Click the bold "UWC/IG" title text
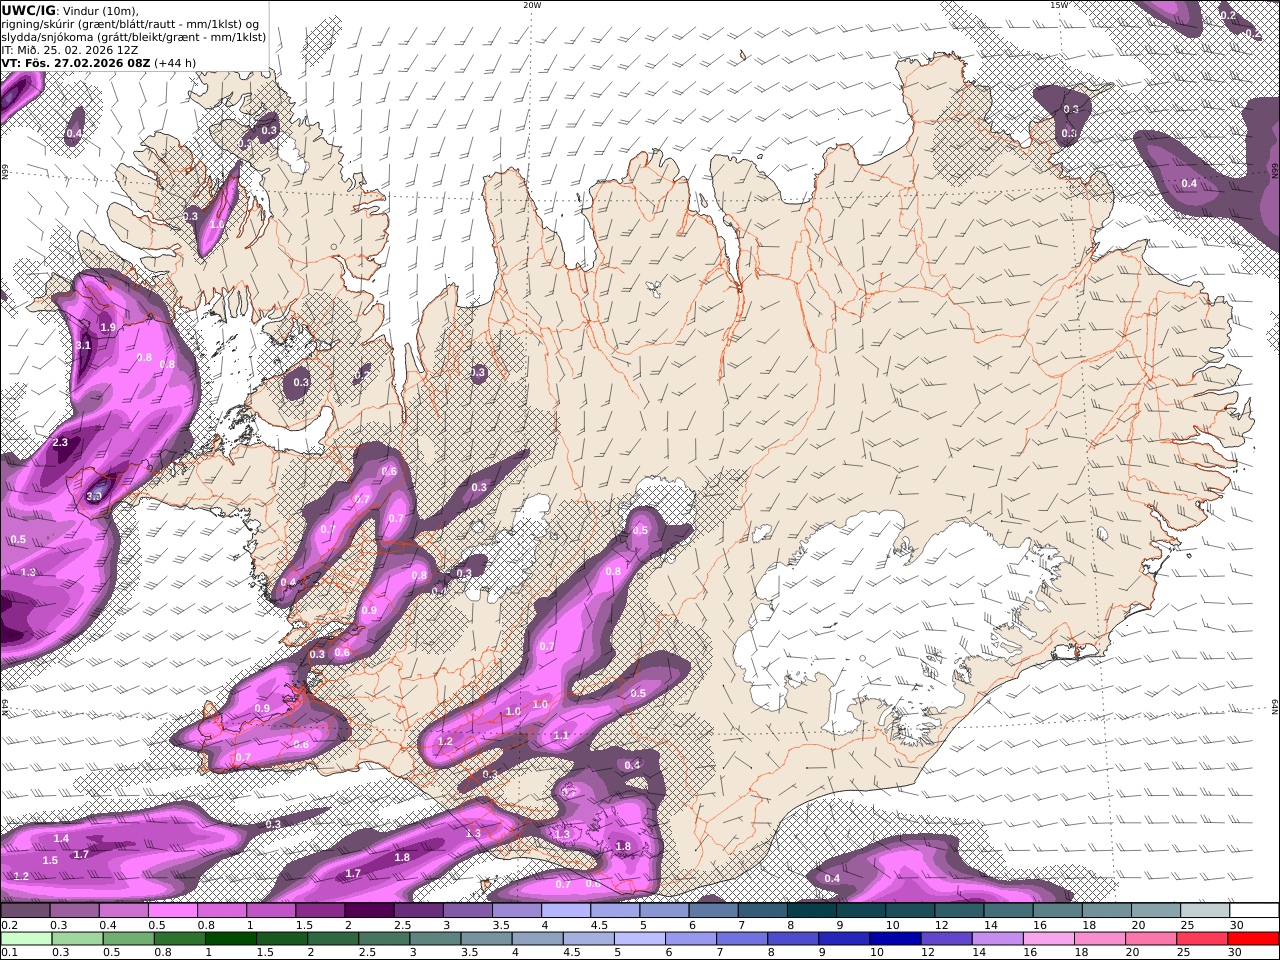Screen dimensions: 1280x960 (x=28, y=11)
